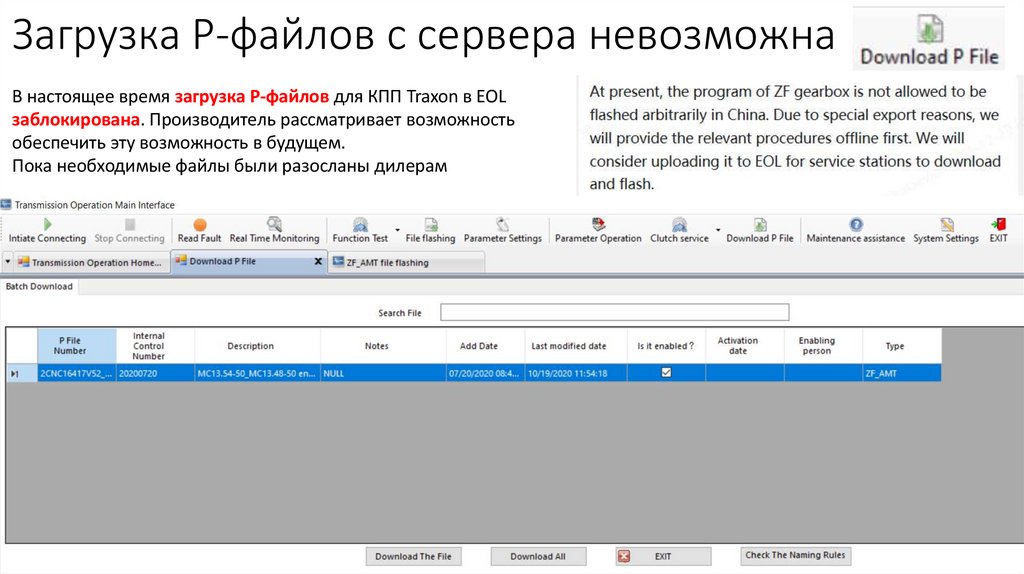The image size is (1024, 574).
Task: Open Read Fault from the toolbar
Action: pos(199,231)
